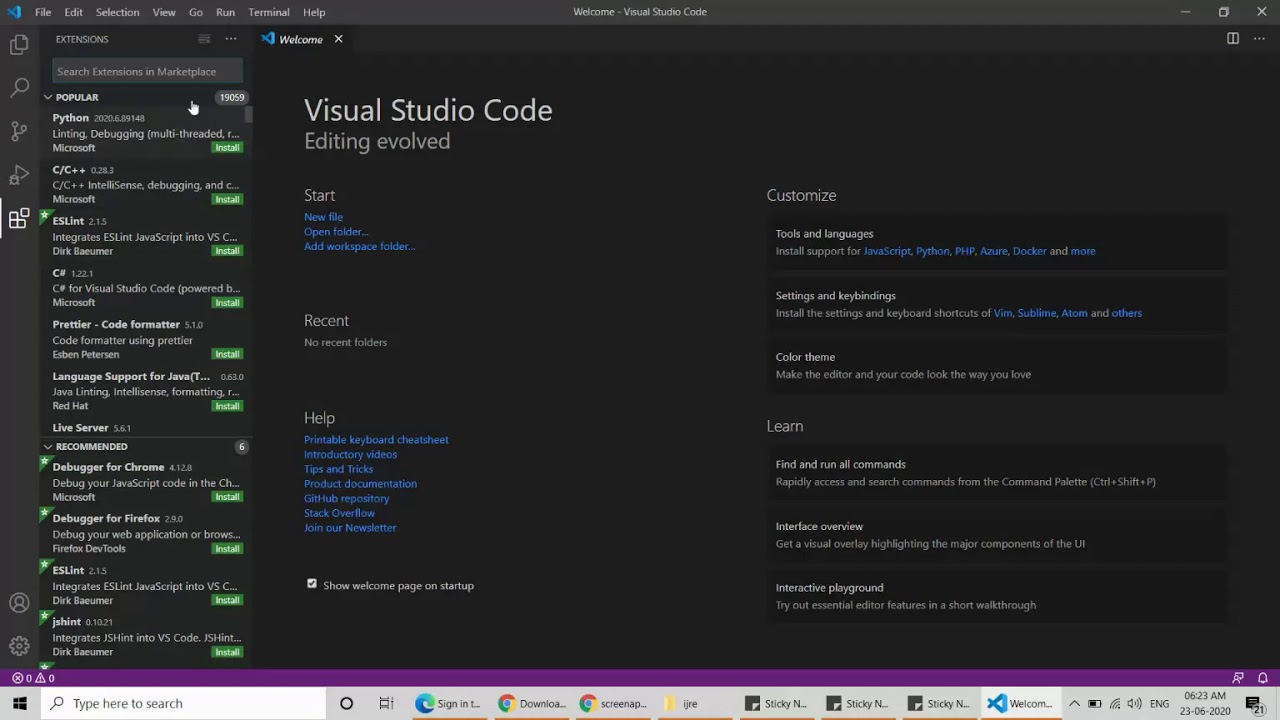The image size is (1280, 720).
Task: Close the Welcome tab
Action: 338,39
